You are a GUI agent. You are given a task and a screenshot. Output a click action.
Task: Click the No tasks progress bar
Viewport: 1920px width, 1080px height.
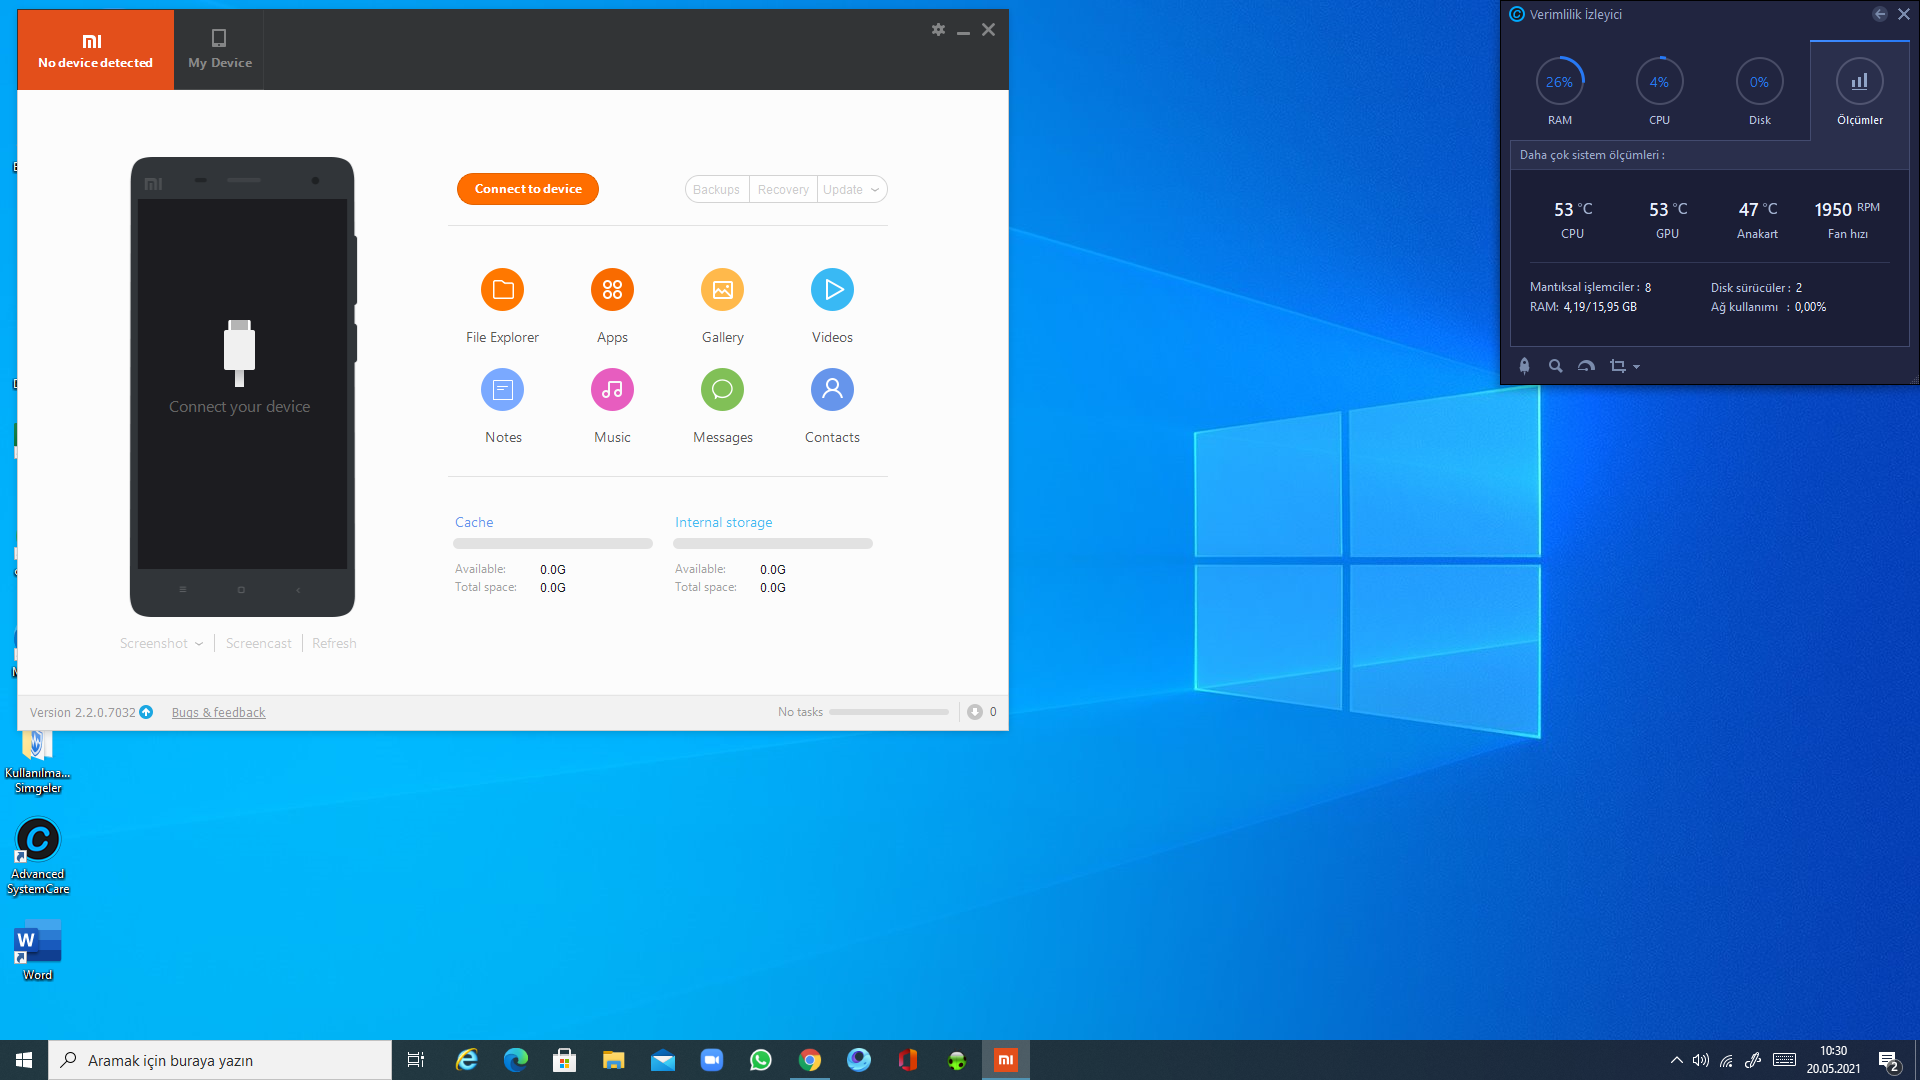[888, 712]
